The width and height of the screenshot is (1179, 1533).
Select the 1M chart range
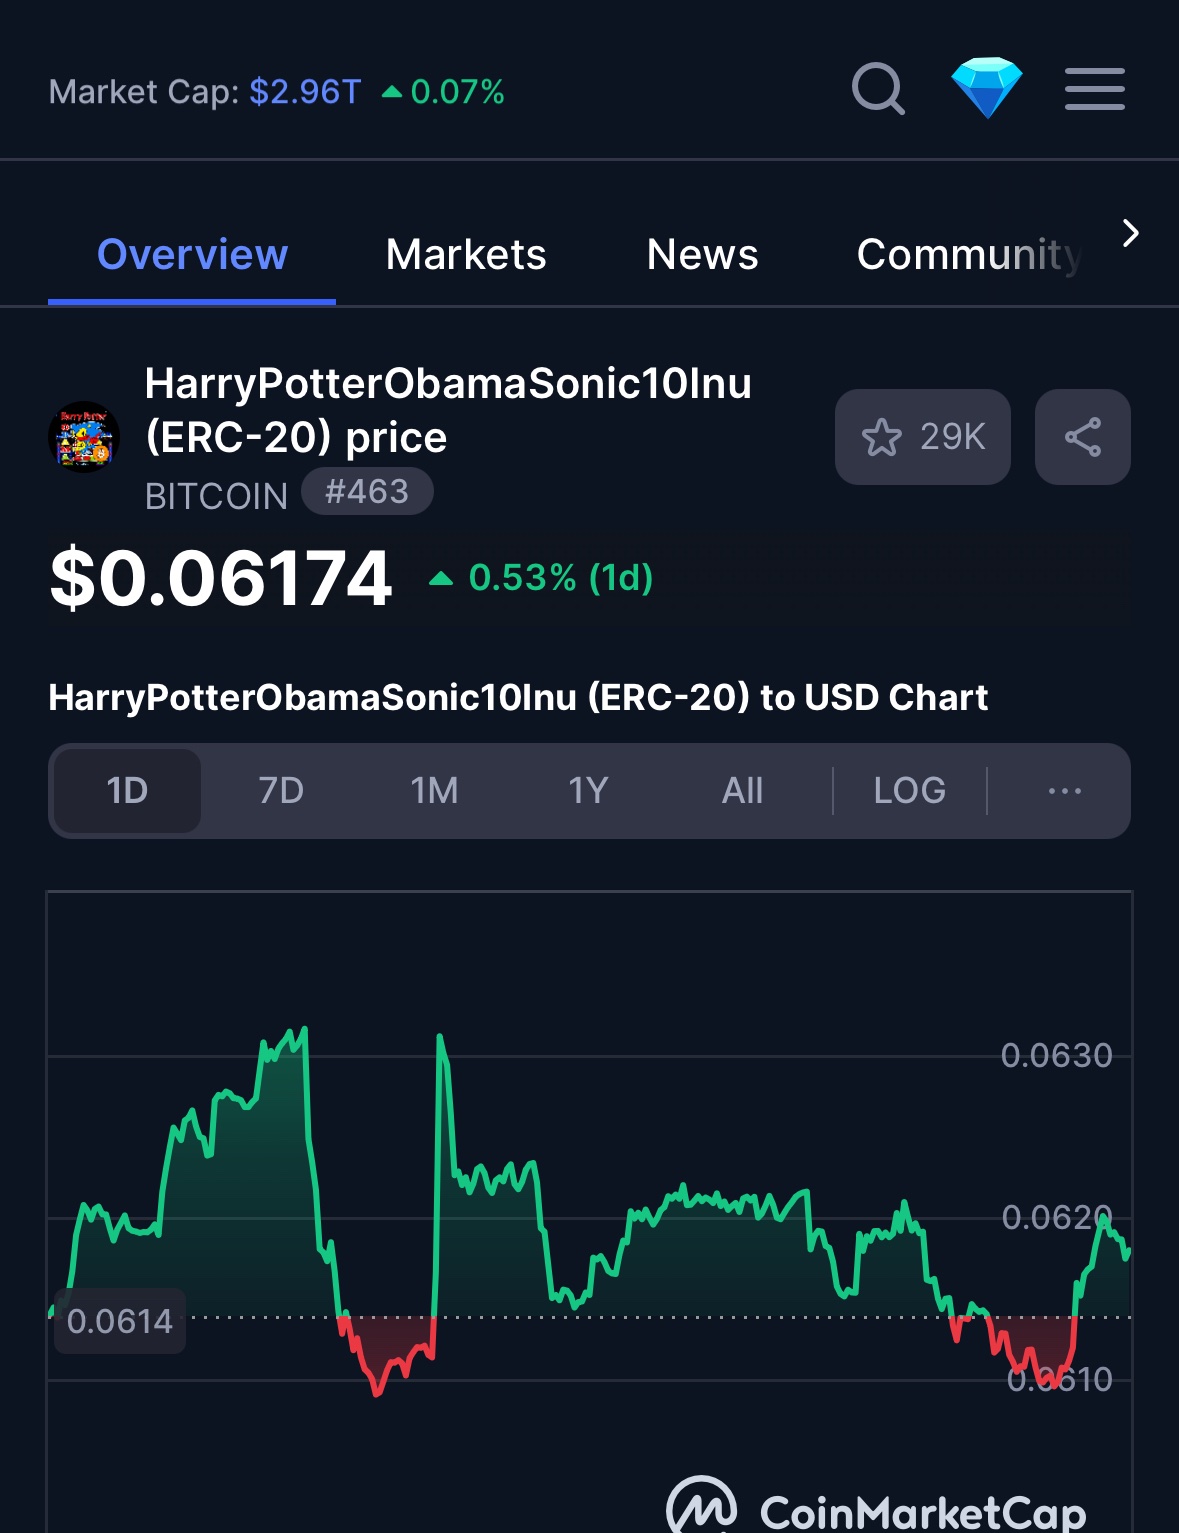[434, 791]
